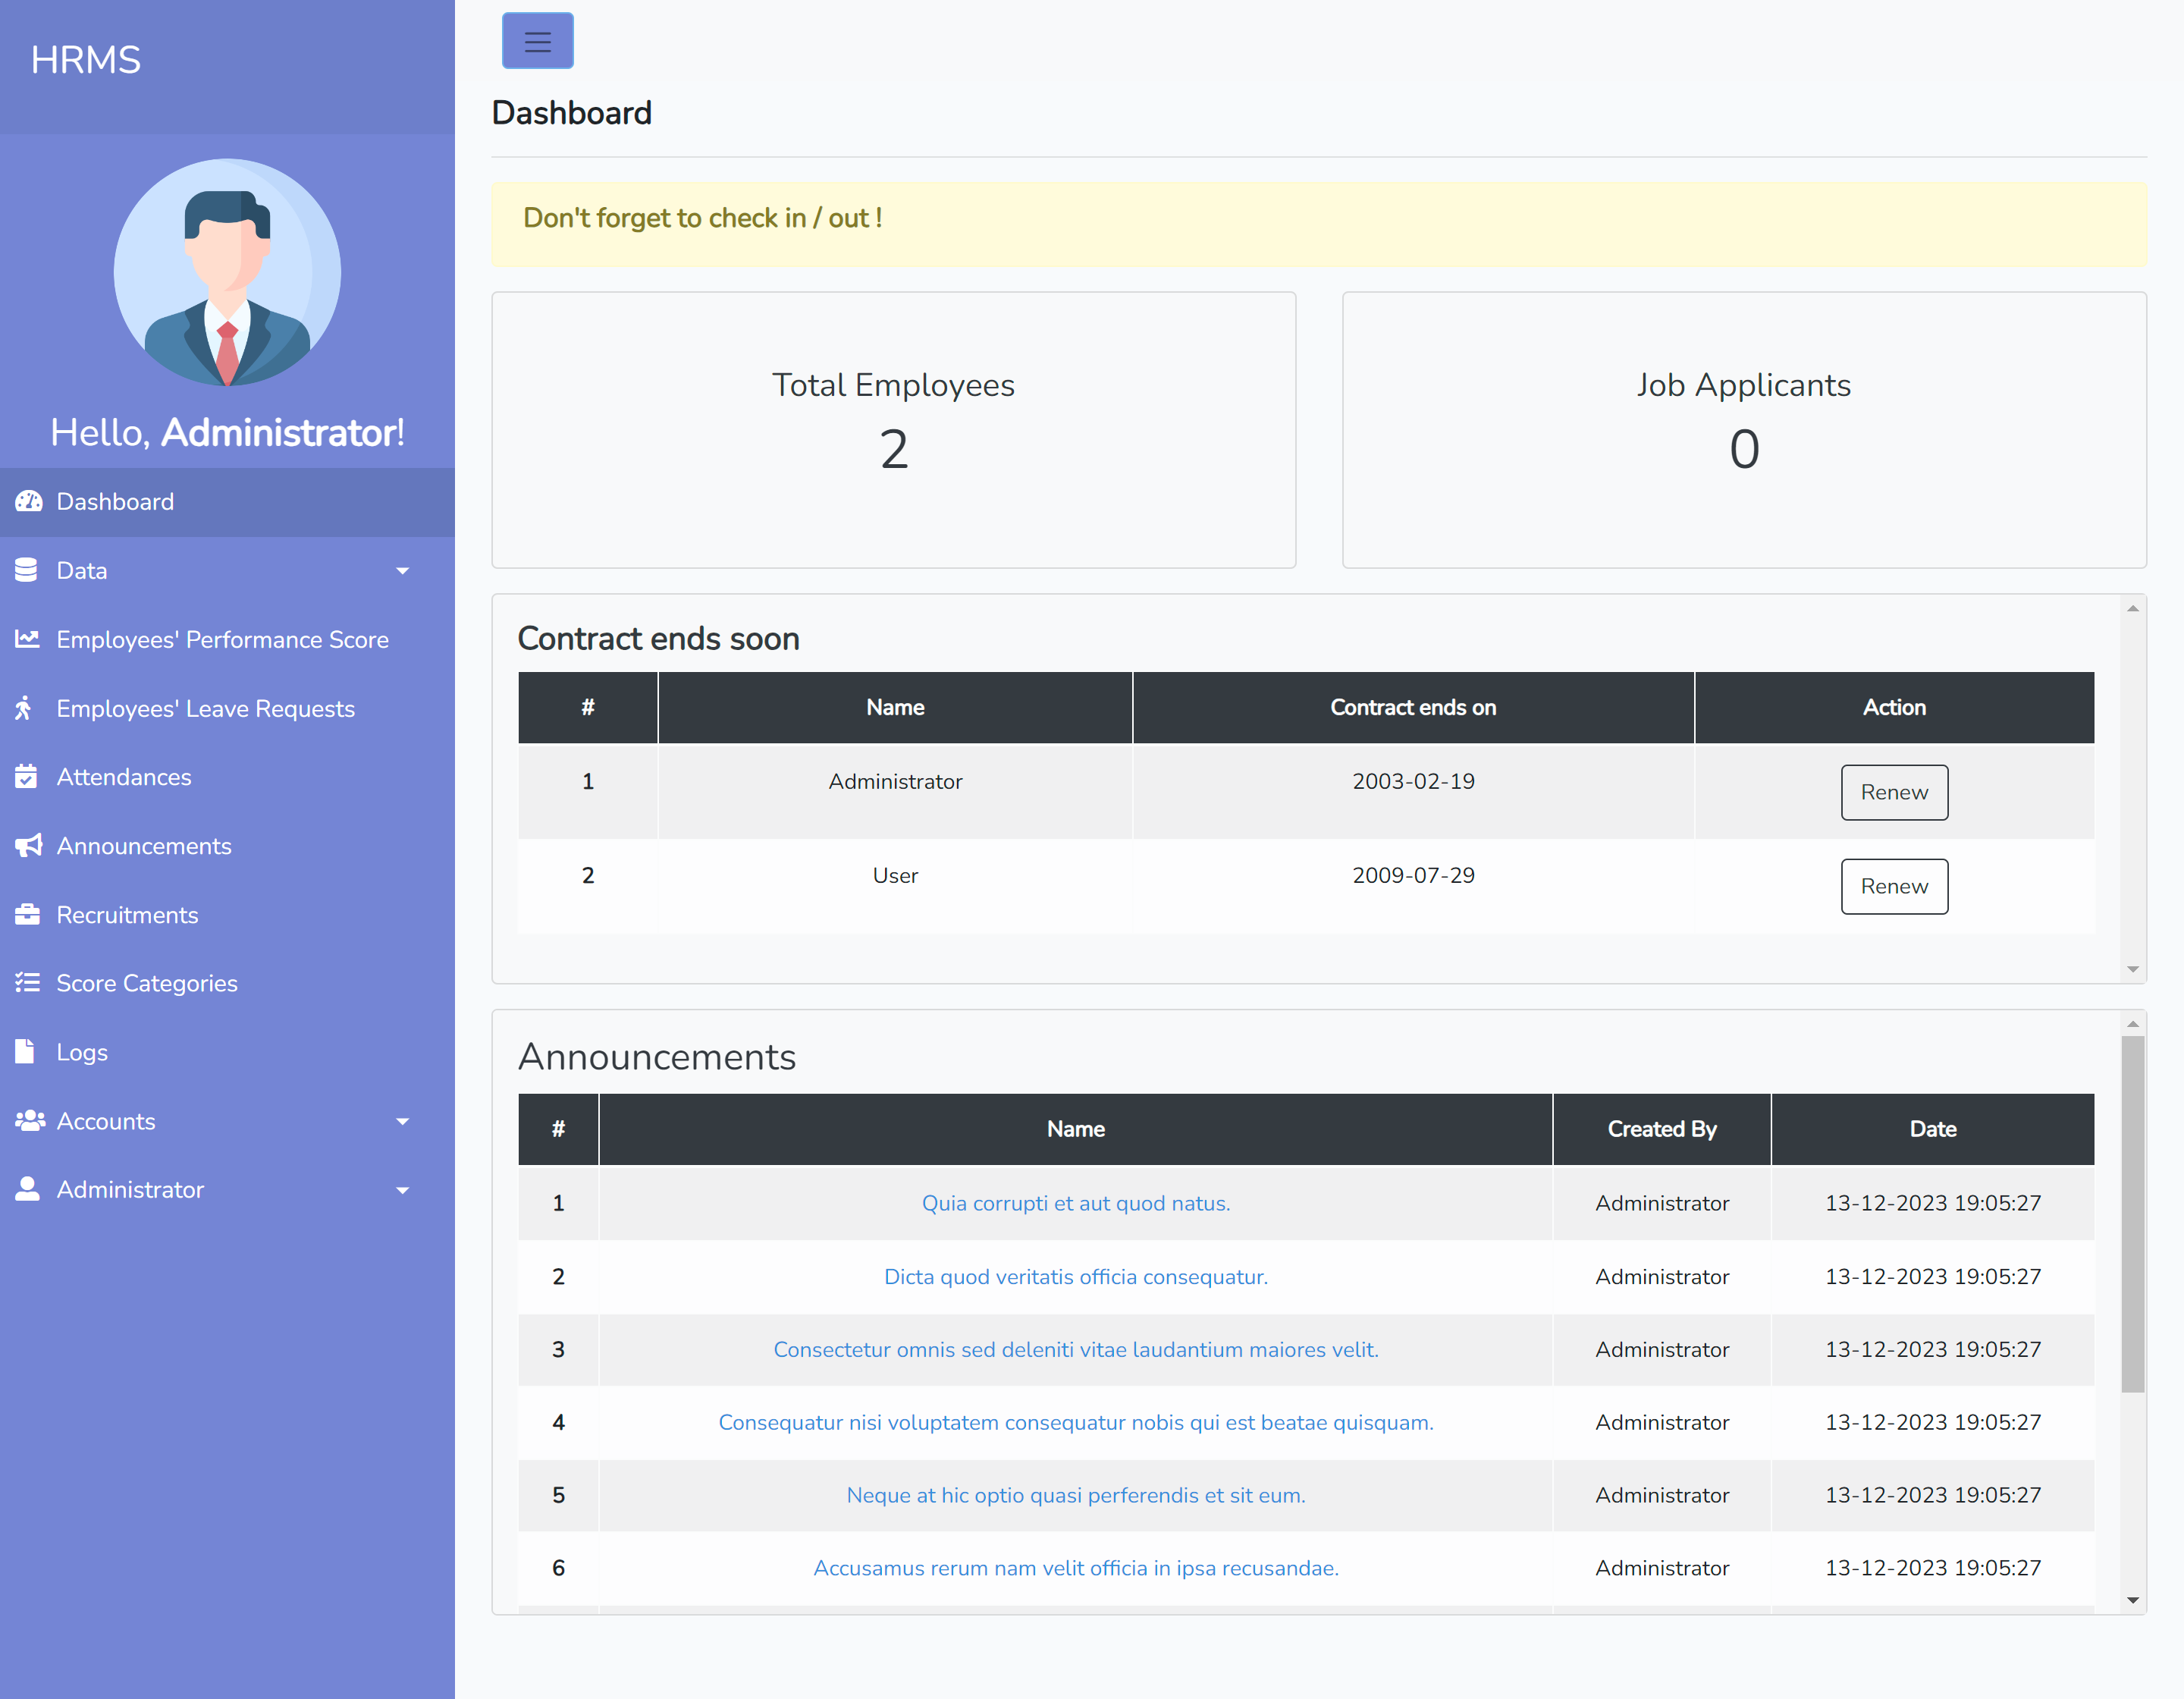Open announcement 'Quia corrupti et aut quod natus.'
The width and height of the screenshot is (2184, 1699).
[x=1075, y=1203]
